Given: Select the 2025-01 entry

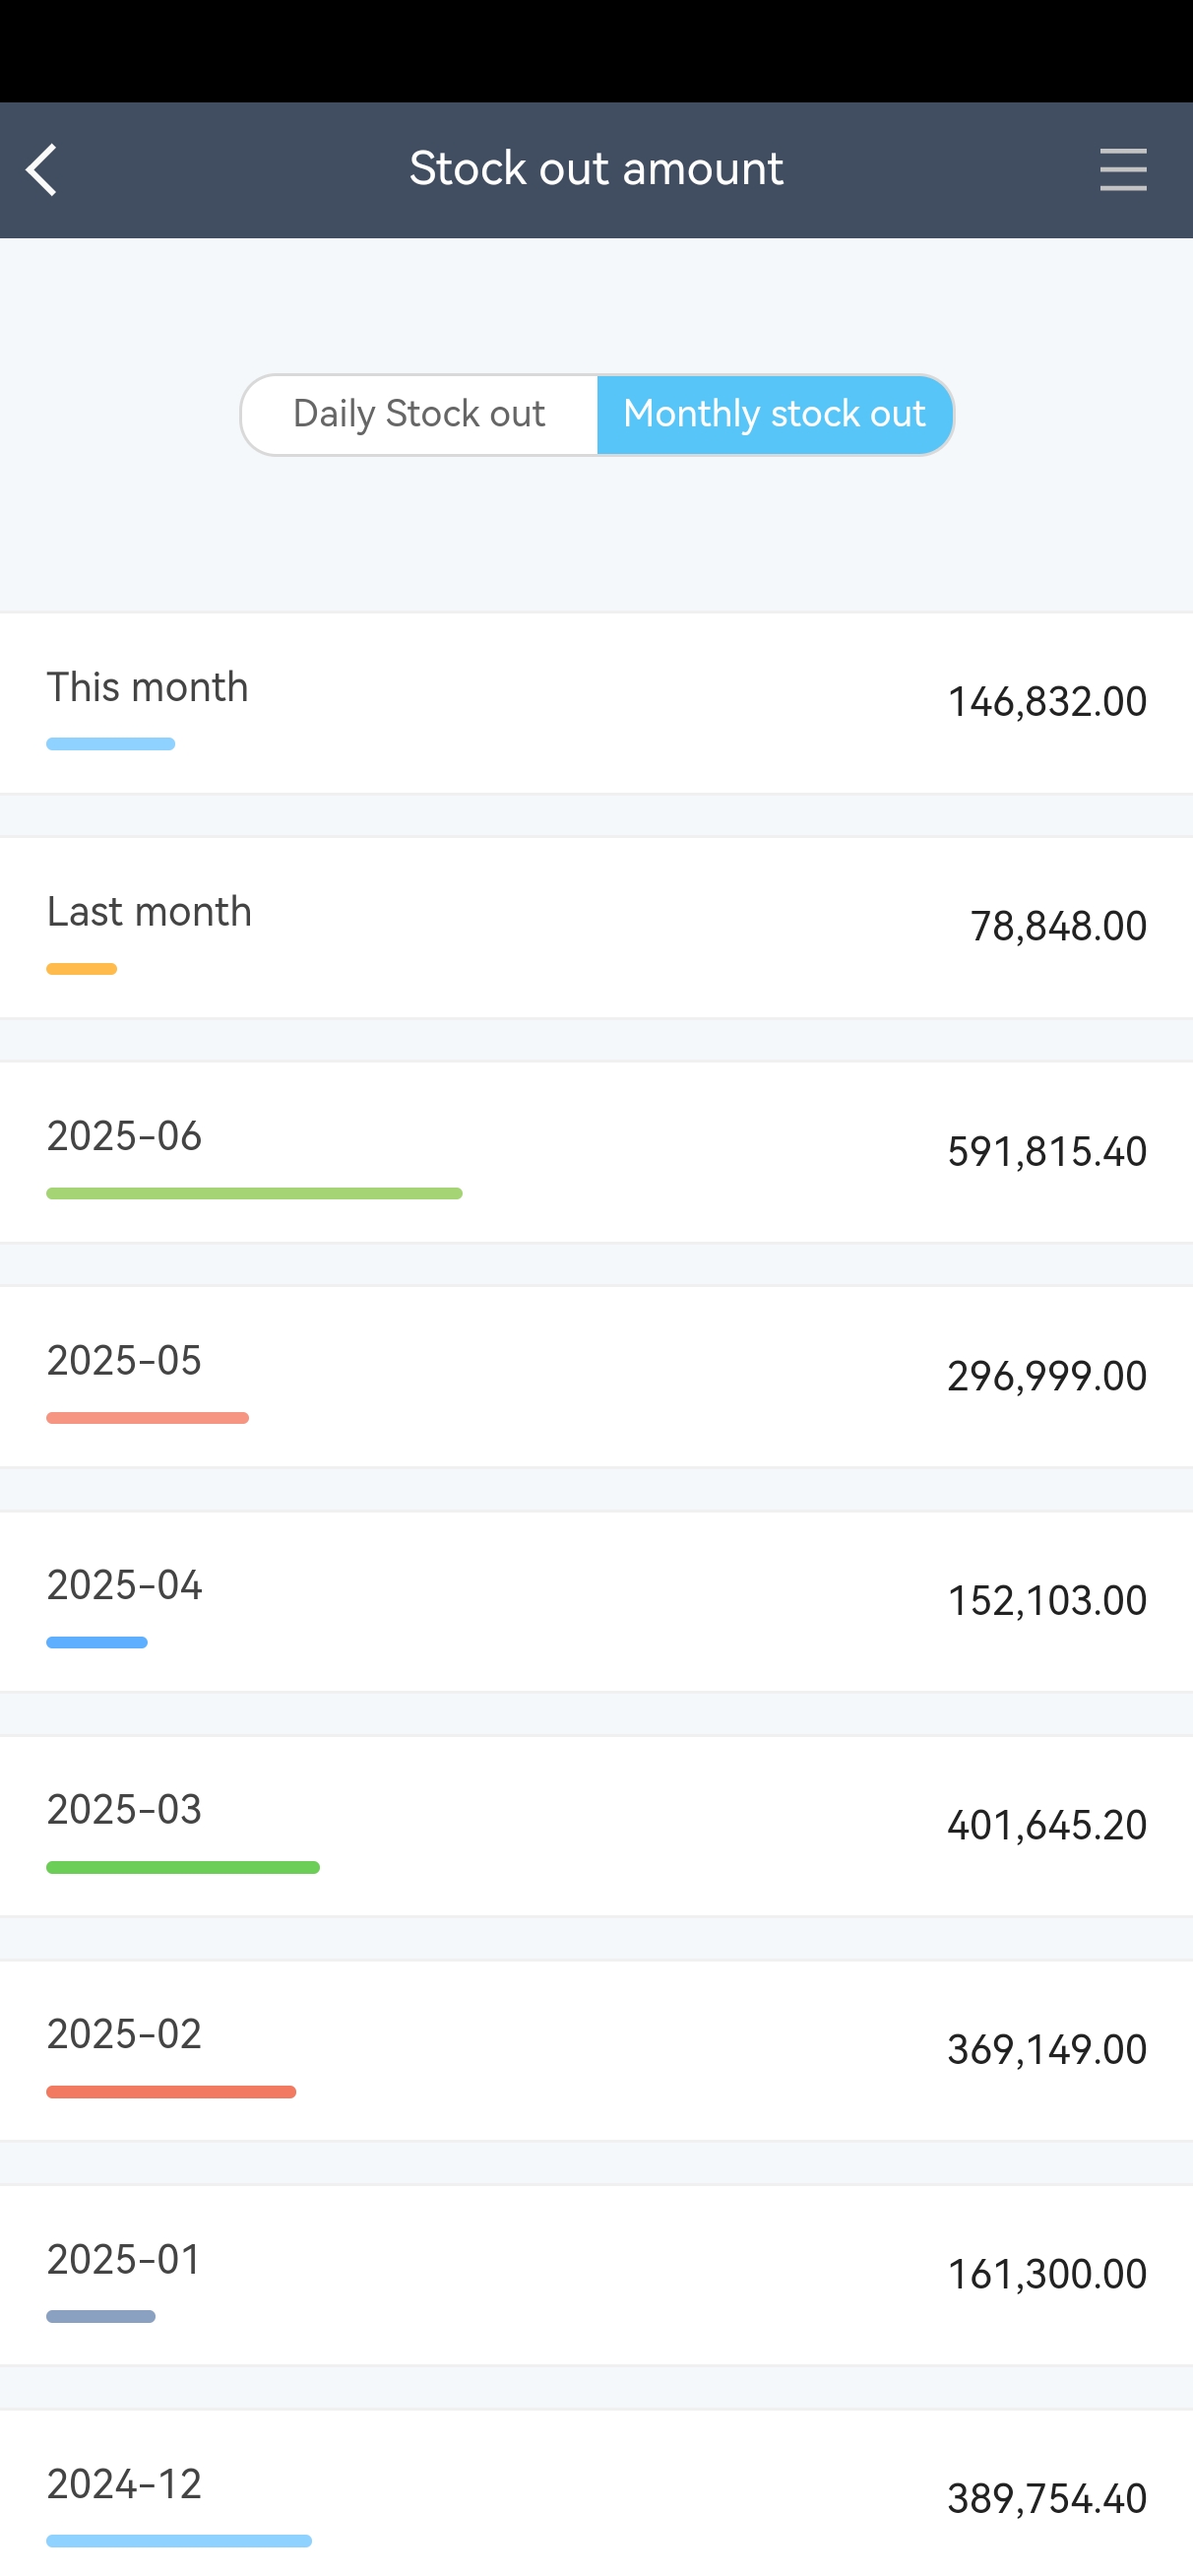Looking at the screenshot, I should pos(596,2275).
